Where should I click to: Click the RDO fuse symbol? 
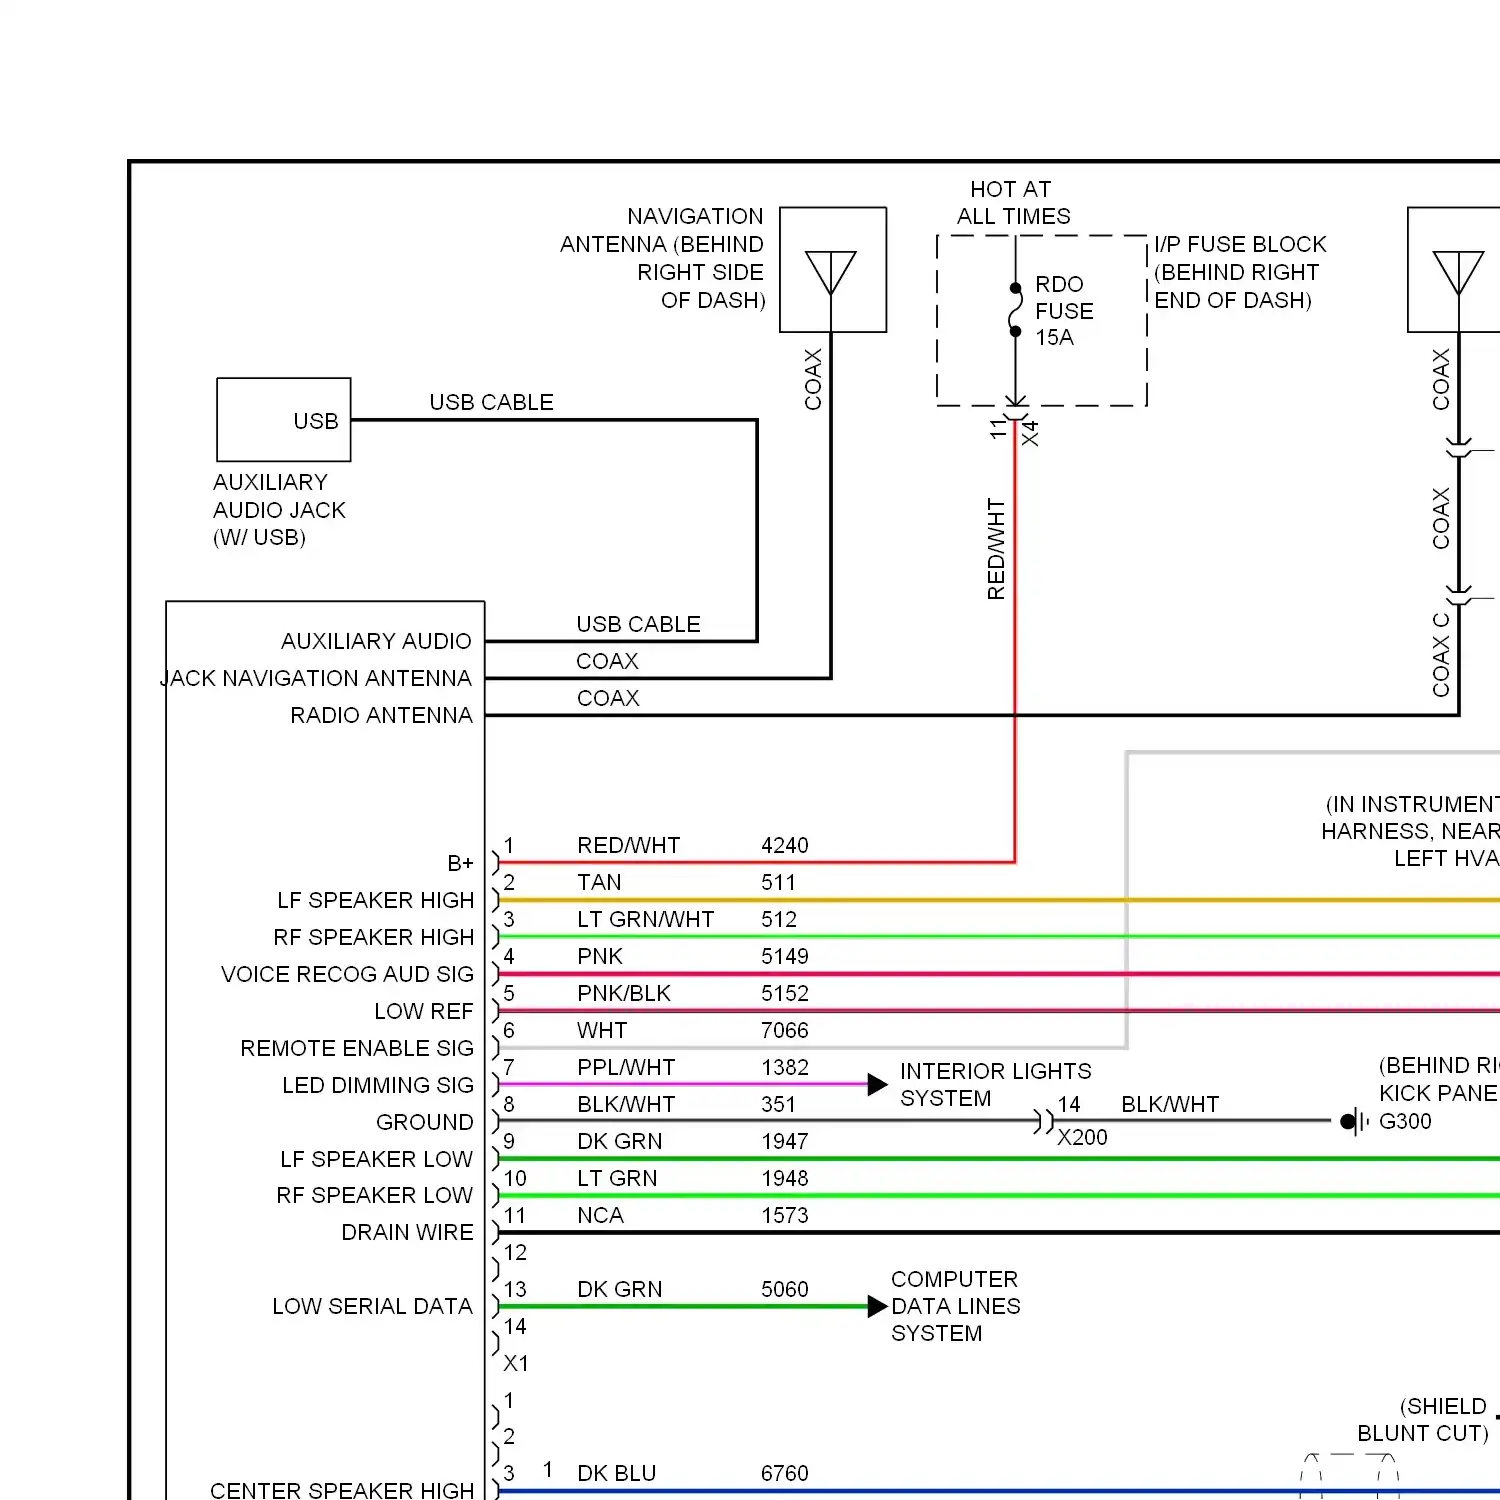1015,310
